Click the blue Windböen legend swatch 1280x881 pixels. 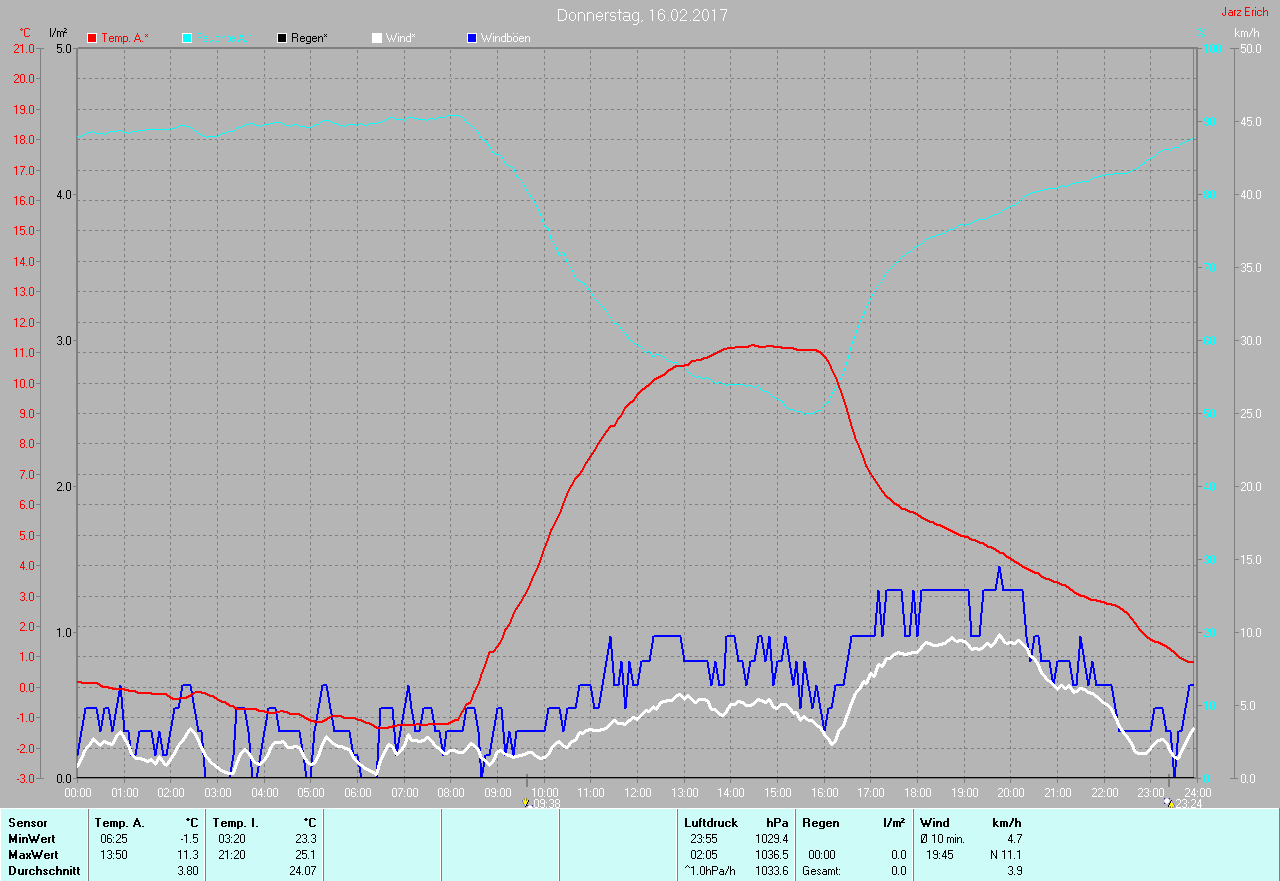[472, 38]
